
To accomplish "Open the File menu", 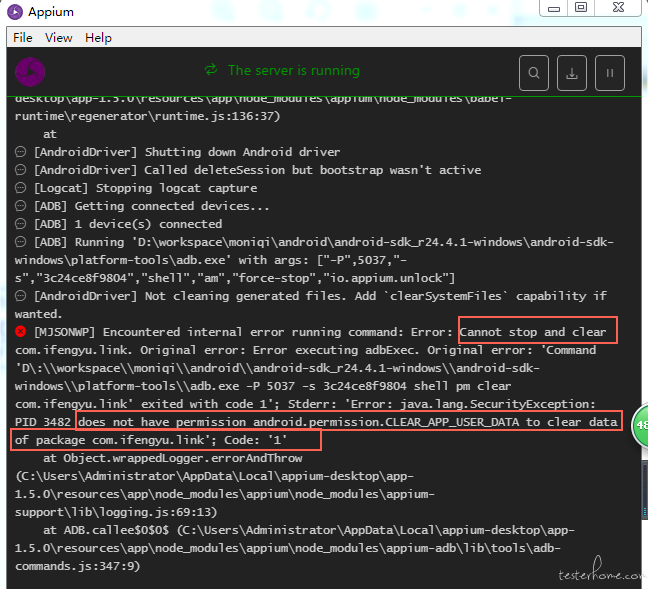I will 22,38.
